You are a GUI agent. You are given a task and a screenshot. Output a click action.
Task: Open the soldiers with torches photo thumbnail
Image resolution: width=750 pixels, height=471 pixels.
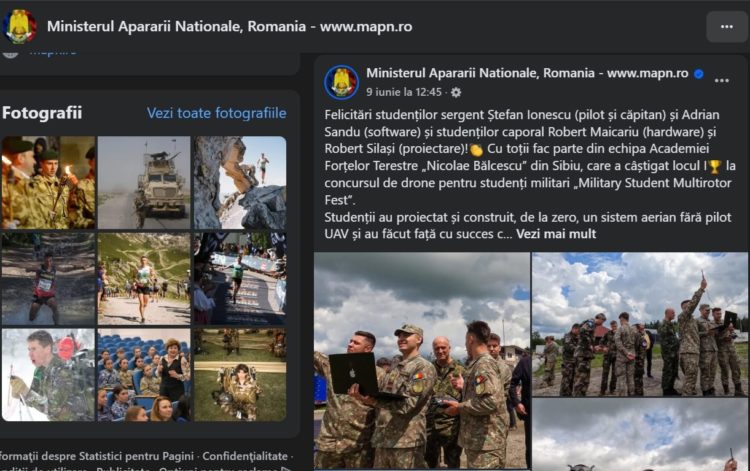click(x=48, y=183)
